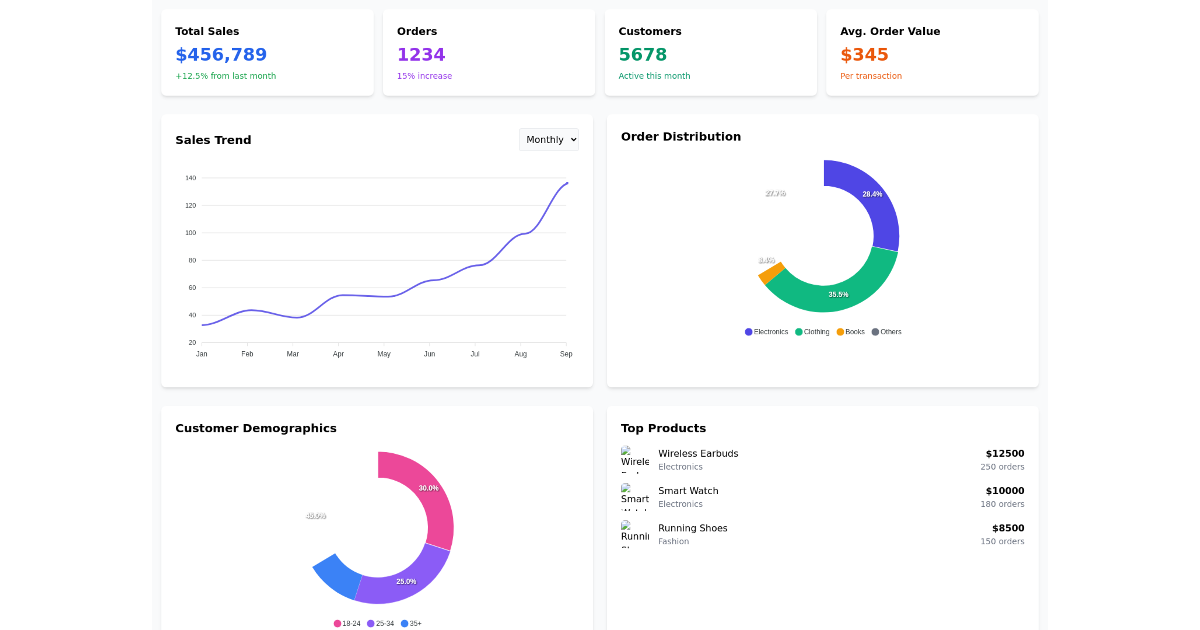
Task: Click the dropdown arrow next to Monthly
Action: 572,139
